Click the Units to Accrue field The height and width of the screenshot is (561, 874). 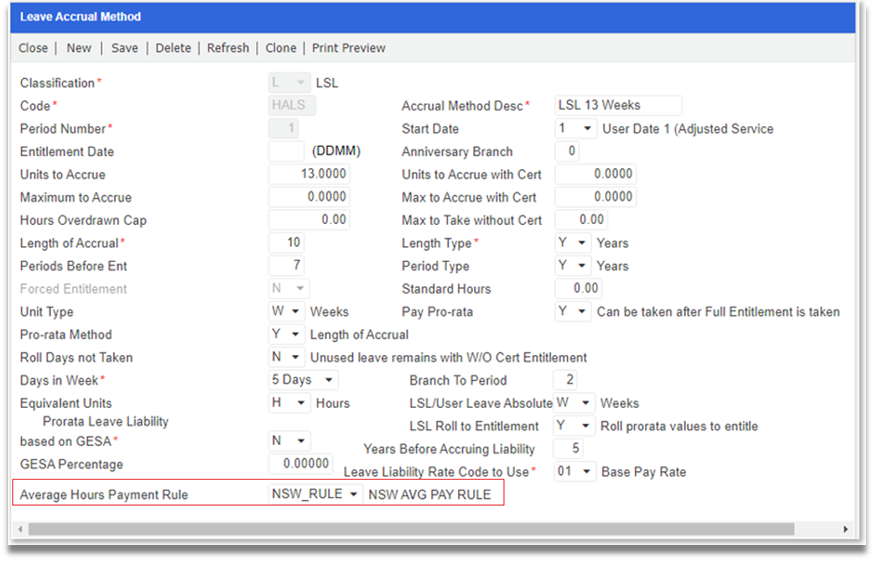point(310,174)
